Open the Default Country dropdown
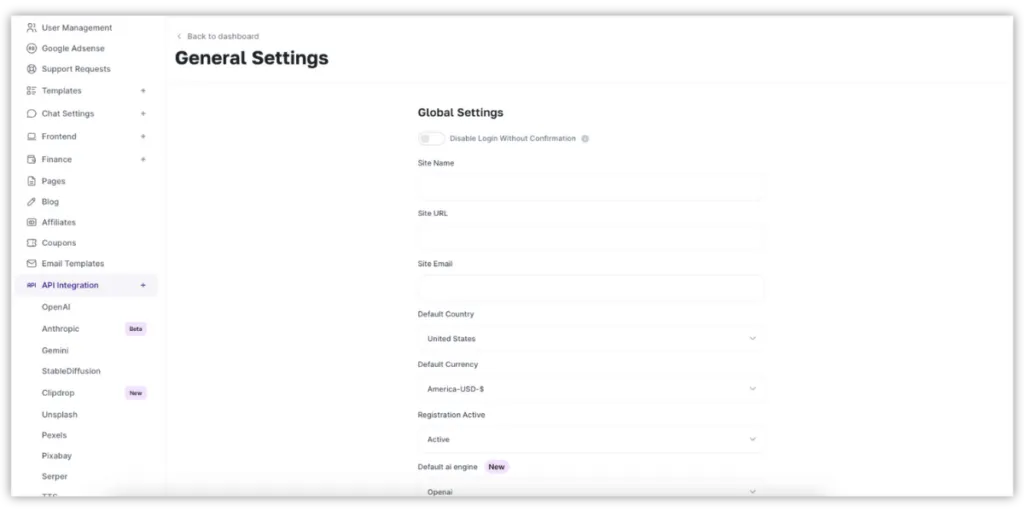Image resolution: width=1024 pixels, height=512 pixels. (590, 338)
